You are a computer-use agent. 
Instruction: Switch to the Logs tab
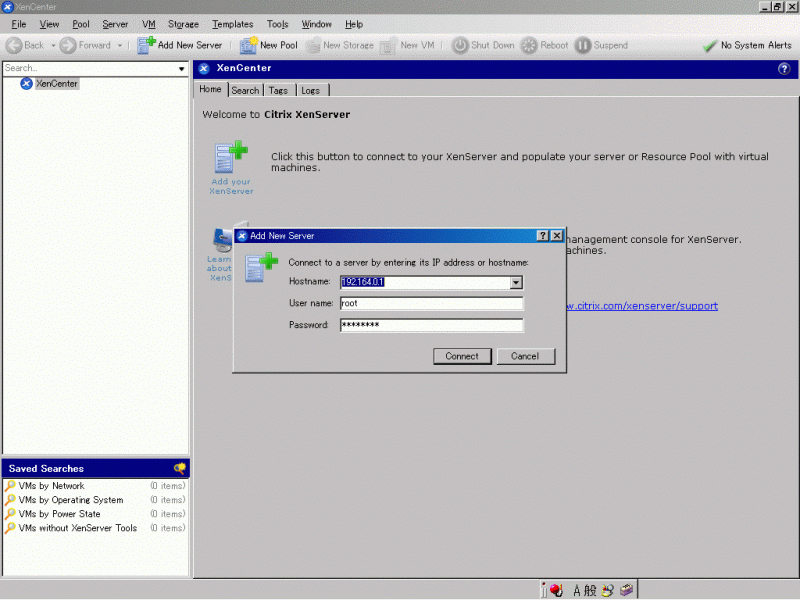click(x=310, y=90)
